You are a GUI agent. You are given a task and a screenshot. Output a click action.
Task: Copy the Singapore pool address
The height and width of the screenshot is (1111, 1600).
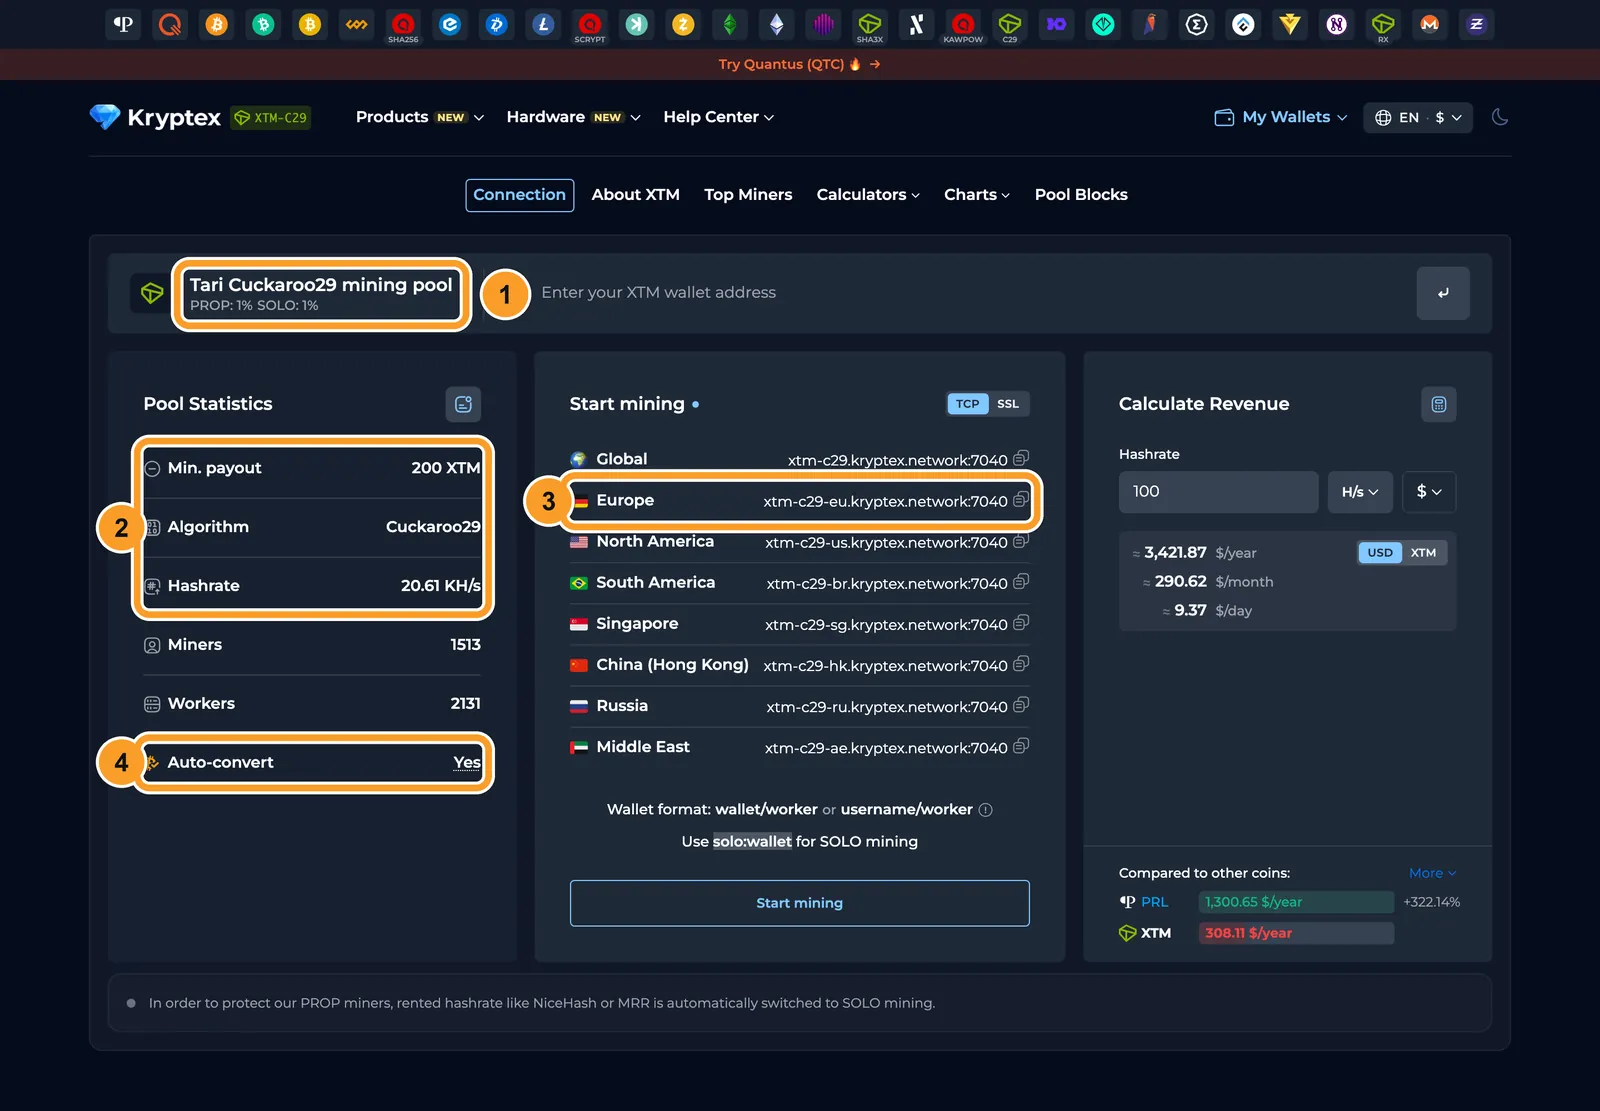pos(1021,623)
